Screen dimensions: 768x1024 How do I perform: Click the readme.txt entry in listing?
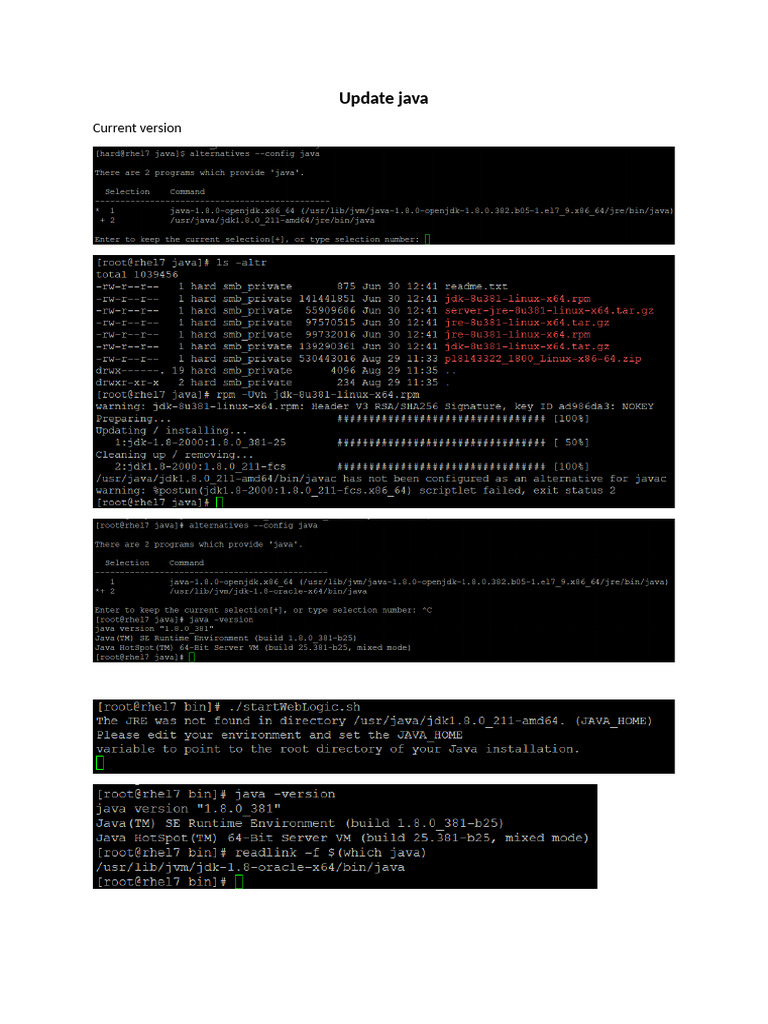[476, 286]
